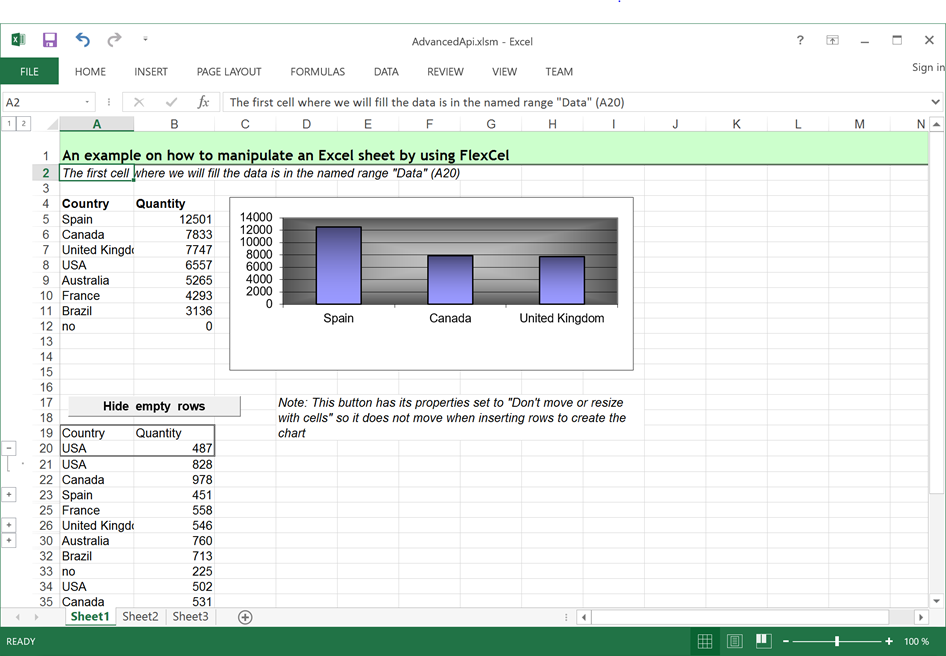Click Ribbon Display Options icon
Image resolution: width=946 pixels, height=656 pixels.
click(832, 41)
